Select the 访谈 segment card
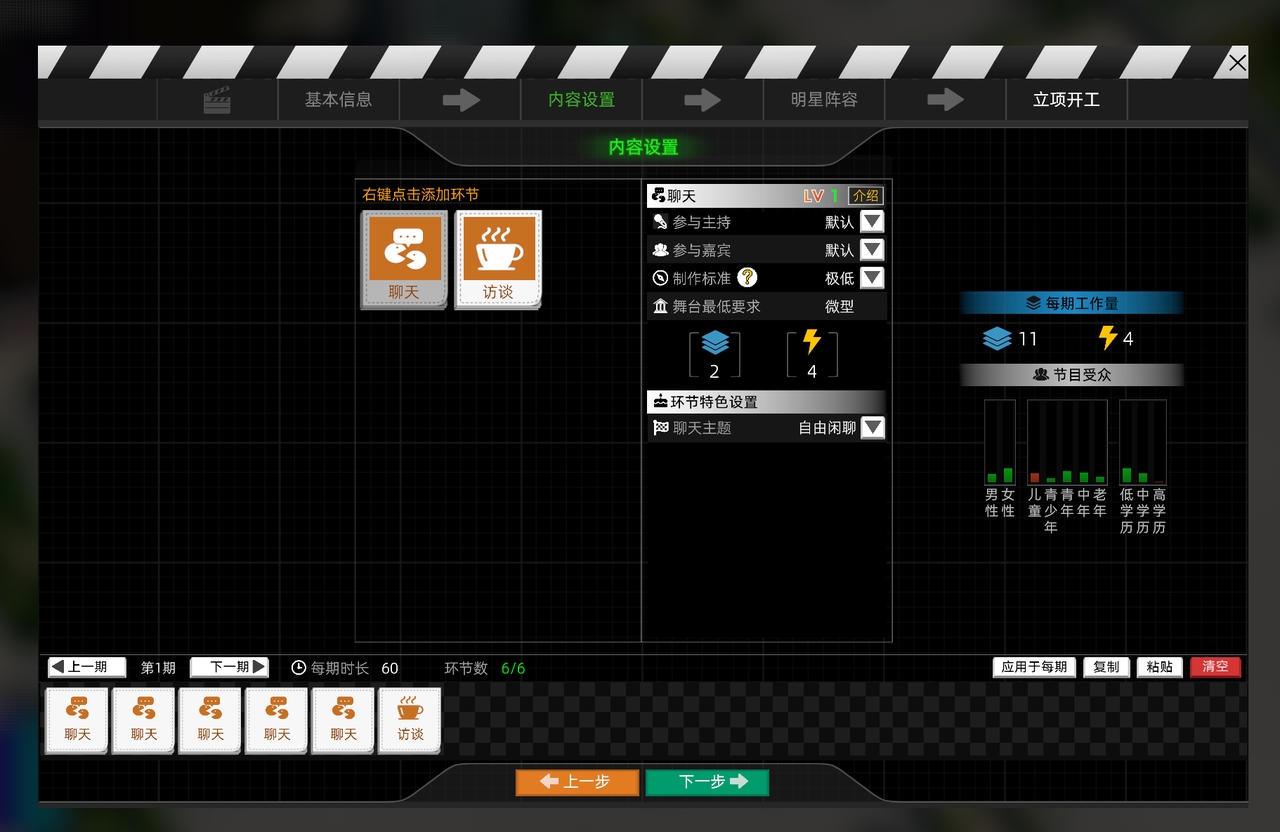This screenshot has height=832, width=1280. click(x=497, y=258)
